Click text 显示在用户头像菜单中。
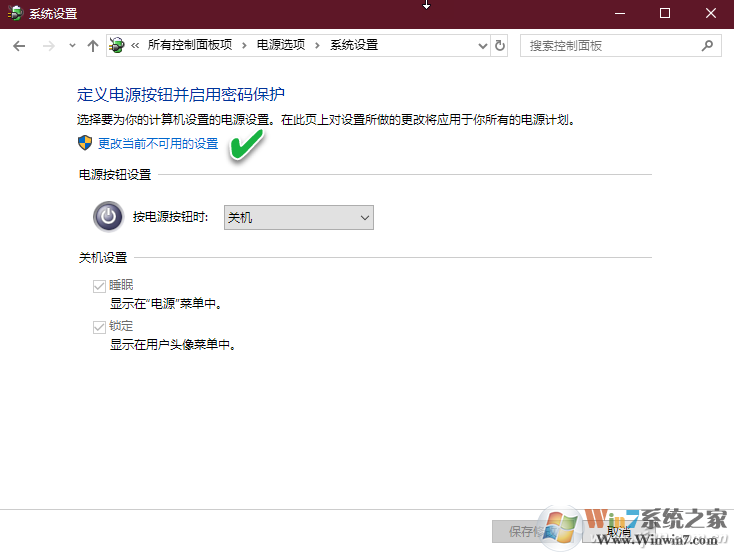Screen dimensions: 734x554 [173, 345]
